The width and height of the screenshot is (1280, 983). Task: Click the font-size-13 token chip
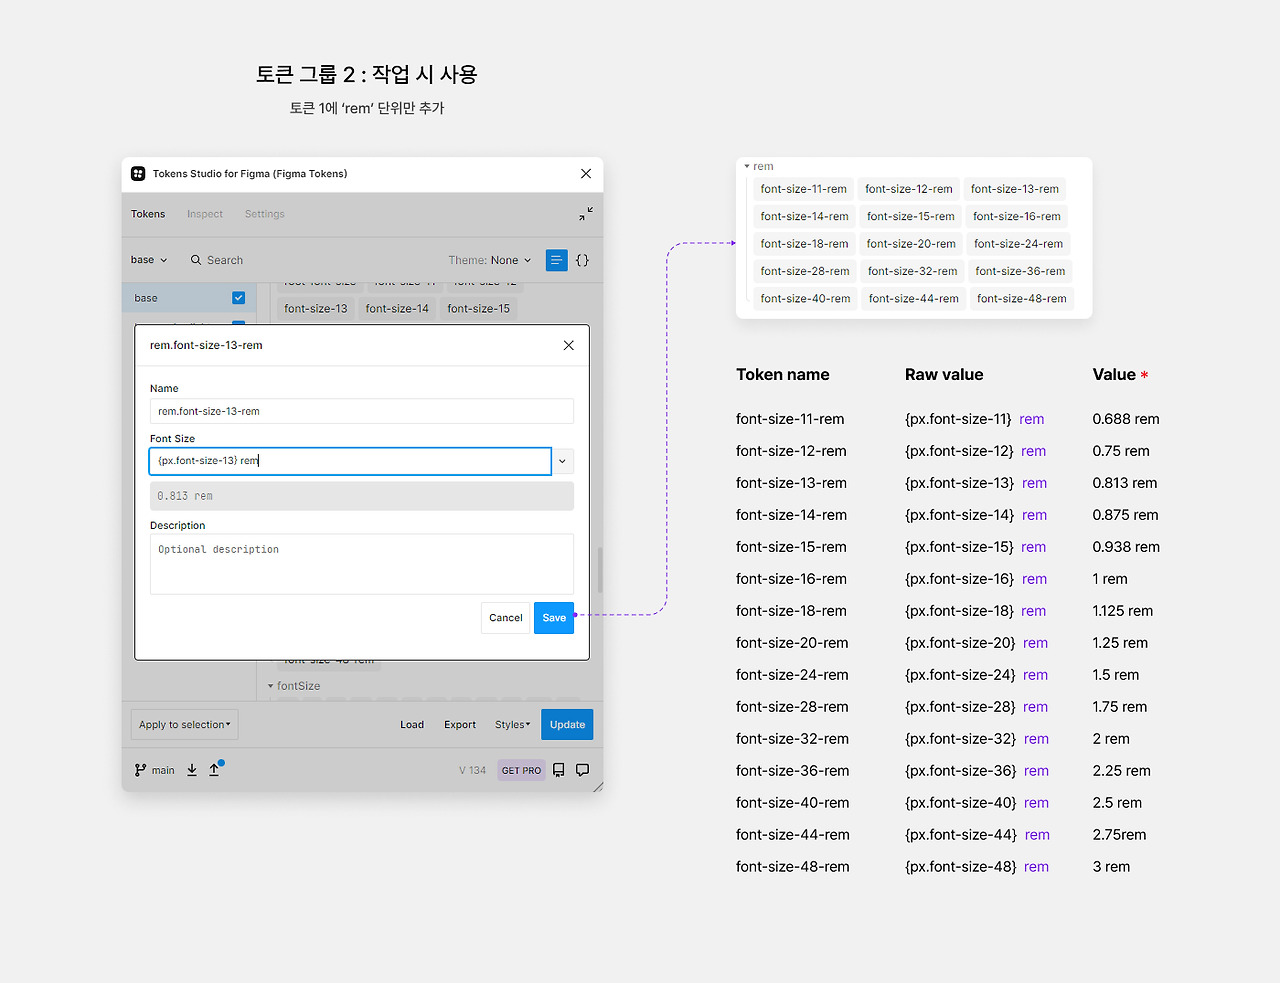(316, 309)
